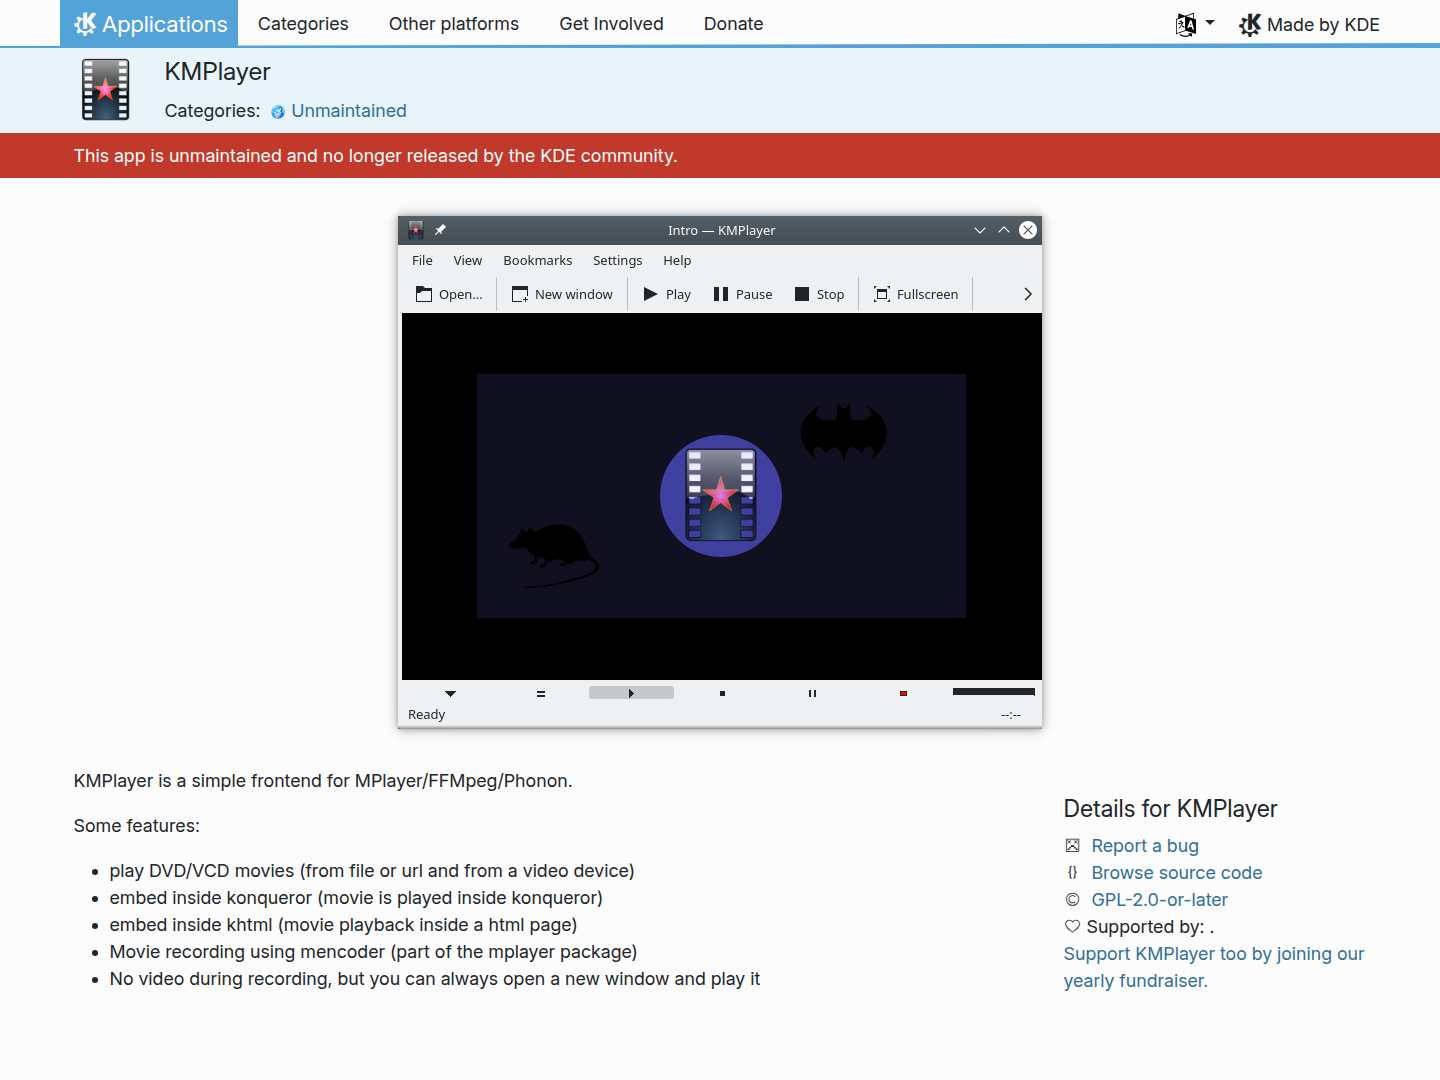Open the View menu in KMPlayer
This screenshot has height=1080, width=1440.
click(x=467, y=260)
